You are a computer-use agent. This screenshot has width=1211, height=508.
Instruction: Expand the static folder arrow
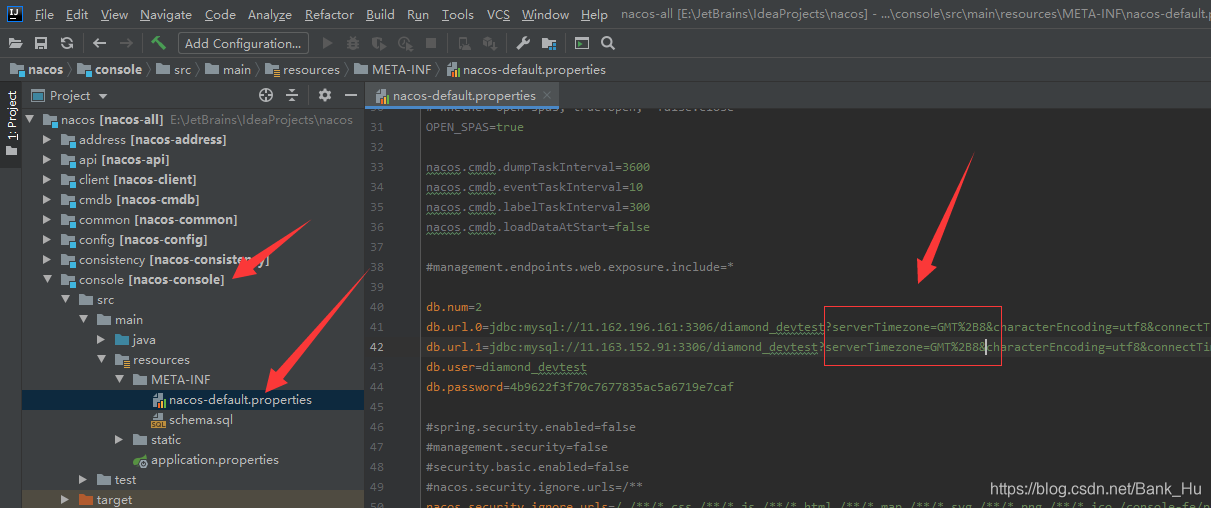(x=119, y=440)
